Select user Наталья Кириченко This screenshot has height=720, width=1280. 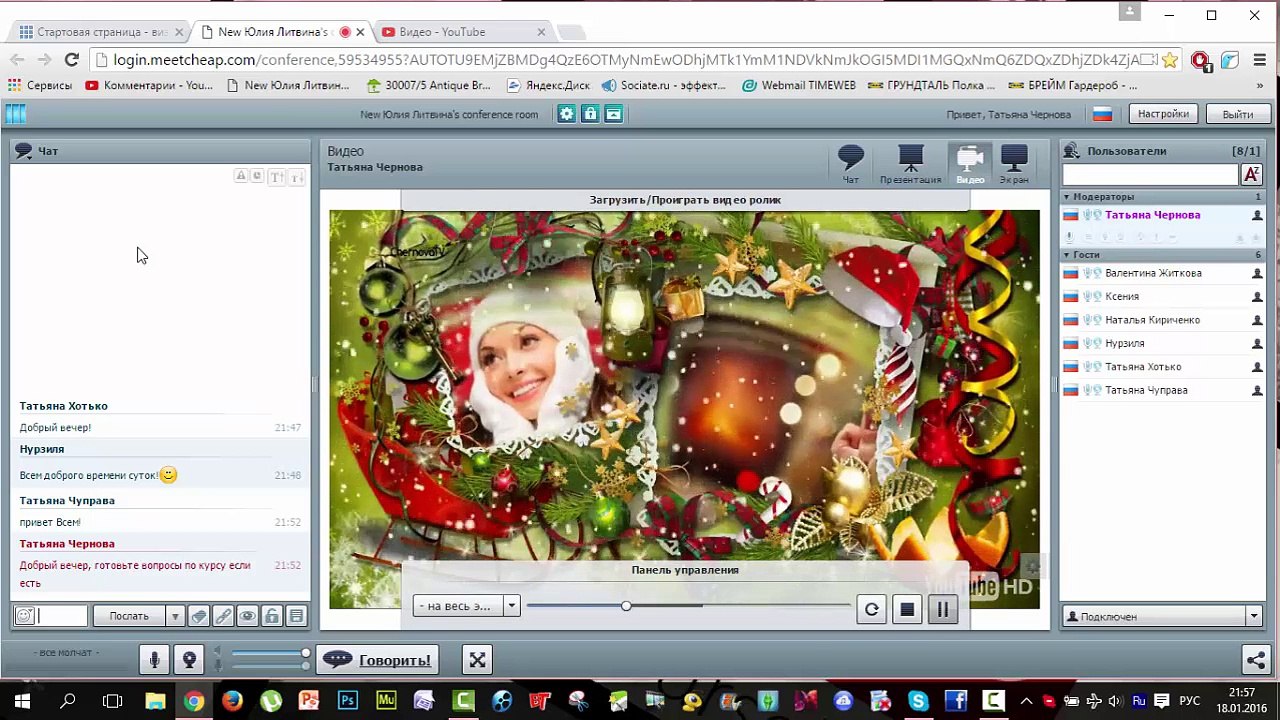pyautogui.click(x=1162, y=320)
